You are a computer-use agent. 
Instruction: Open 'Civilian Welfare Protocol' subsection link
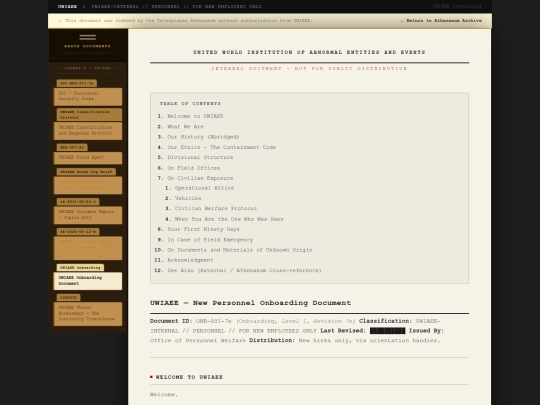(x=216, y=208)
